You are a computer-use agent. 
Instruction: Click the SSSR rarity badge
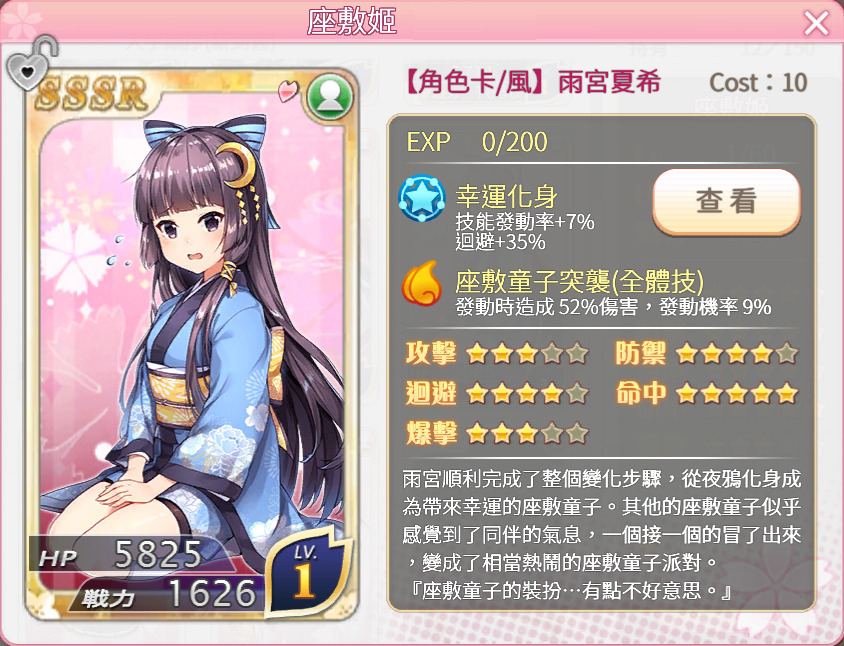click(x=92, y=93)
